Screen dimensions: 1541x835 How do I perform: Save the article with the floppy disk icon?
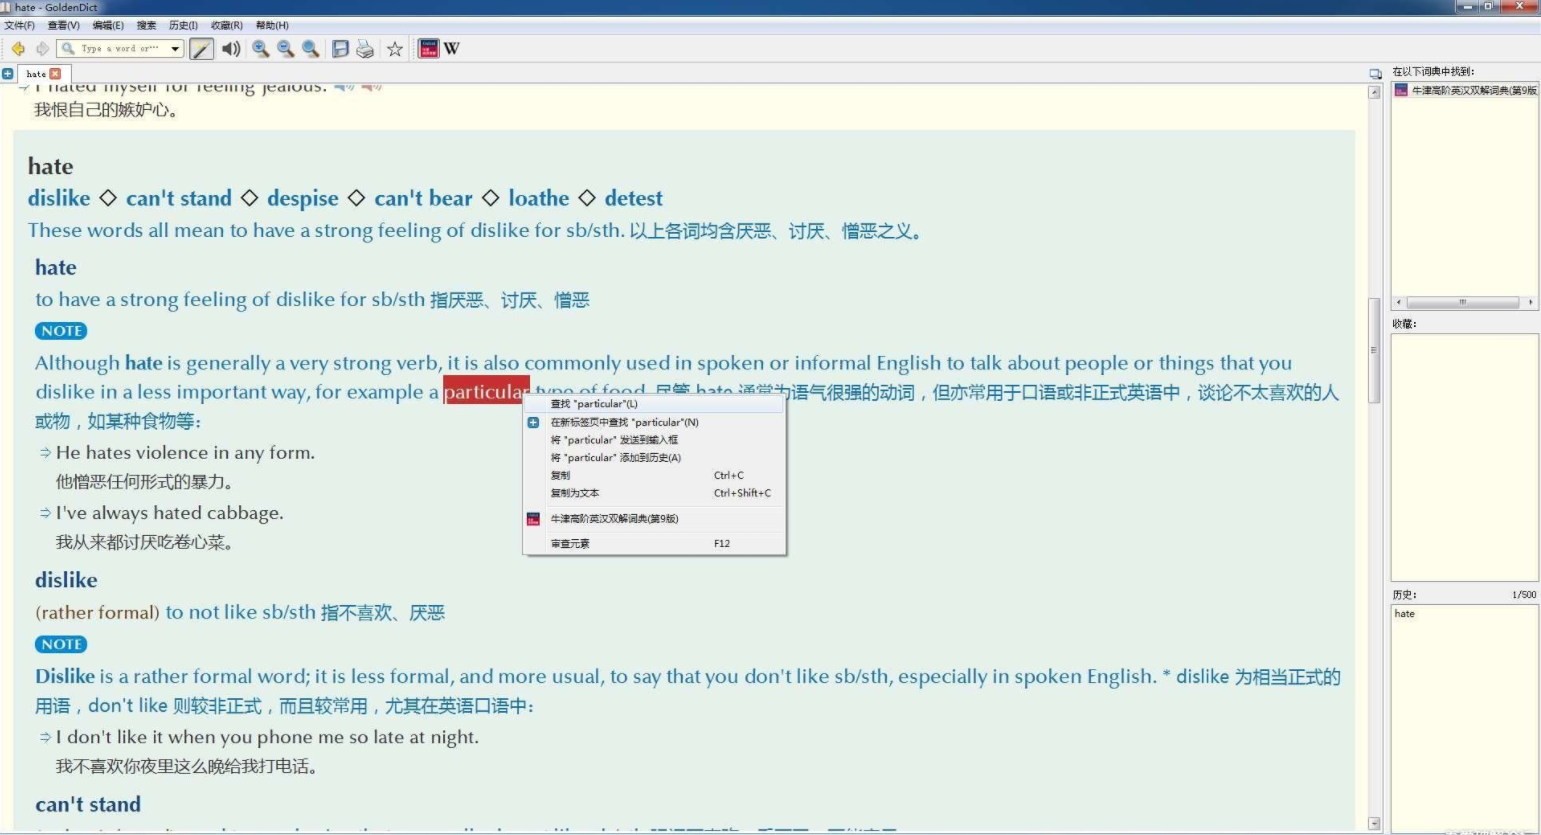pos(340,49)
